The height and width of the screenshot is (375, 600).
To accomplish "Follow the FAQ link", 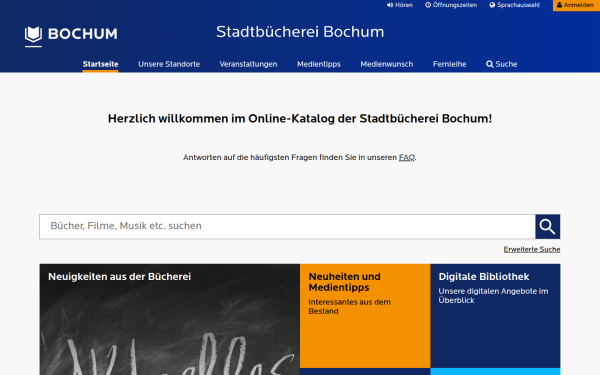I will (x=407, y=157).
